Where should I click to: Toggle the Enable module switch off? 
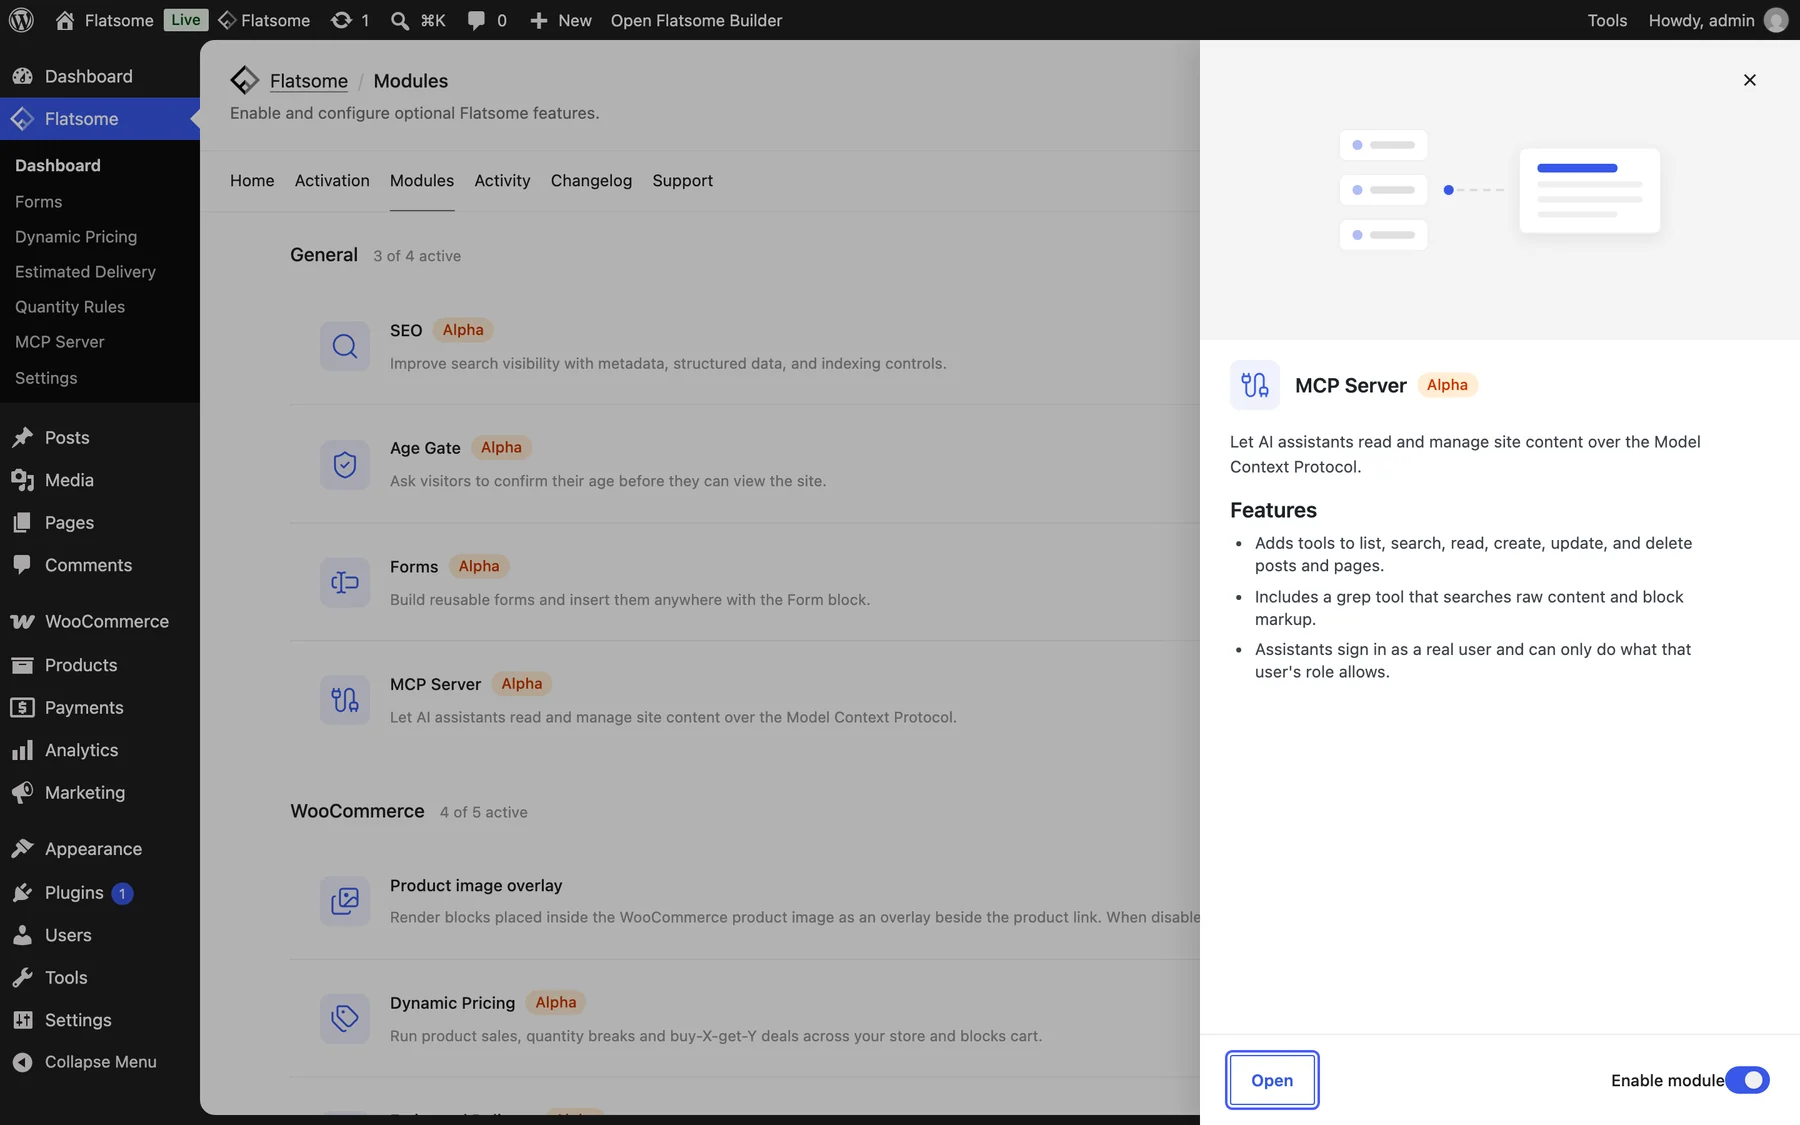click(1747, 1080)
